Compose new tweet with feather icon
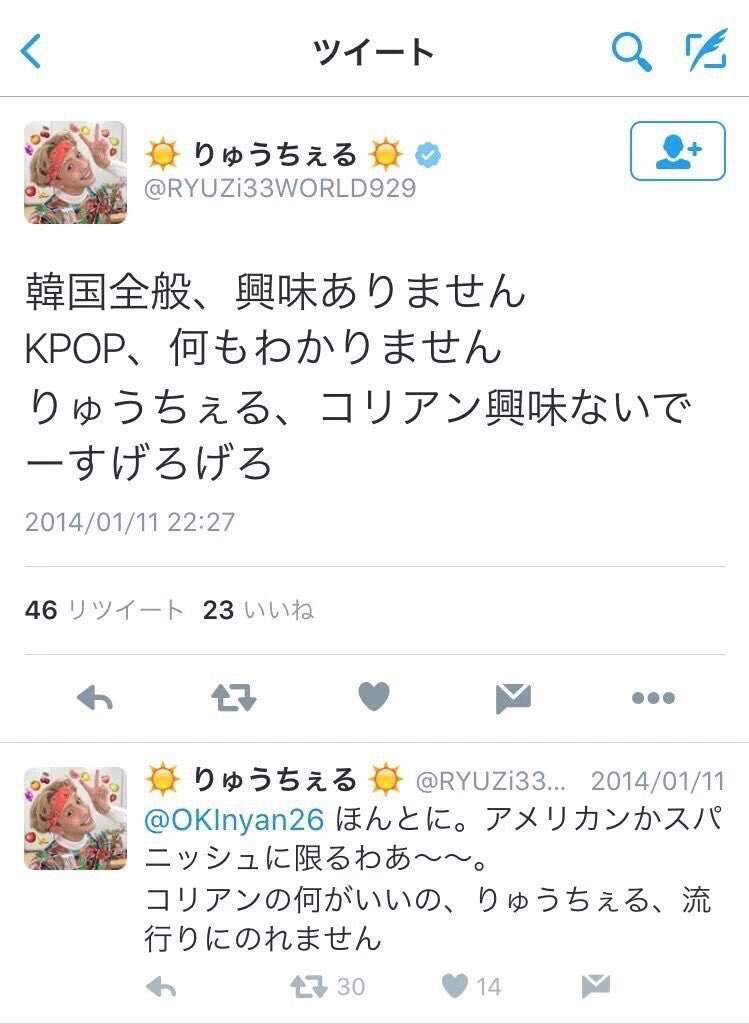 [706, 50]
